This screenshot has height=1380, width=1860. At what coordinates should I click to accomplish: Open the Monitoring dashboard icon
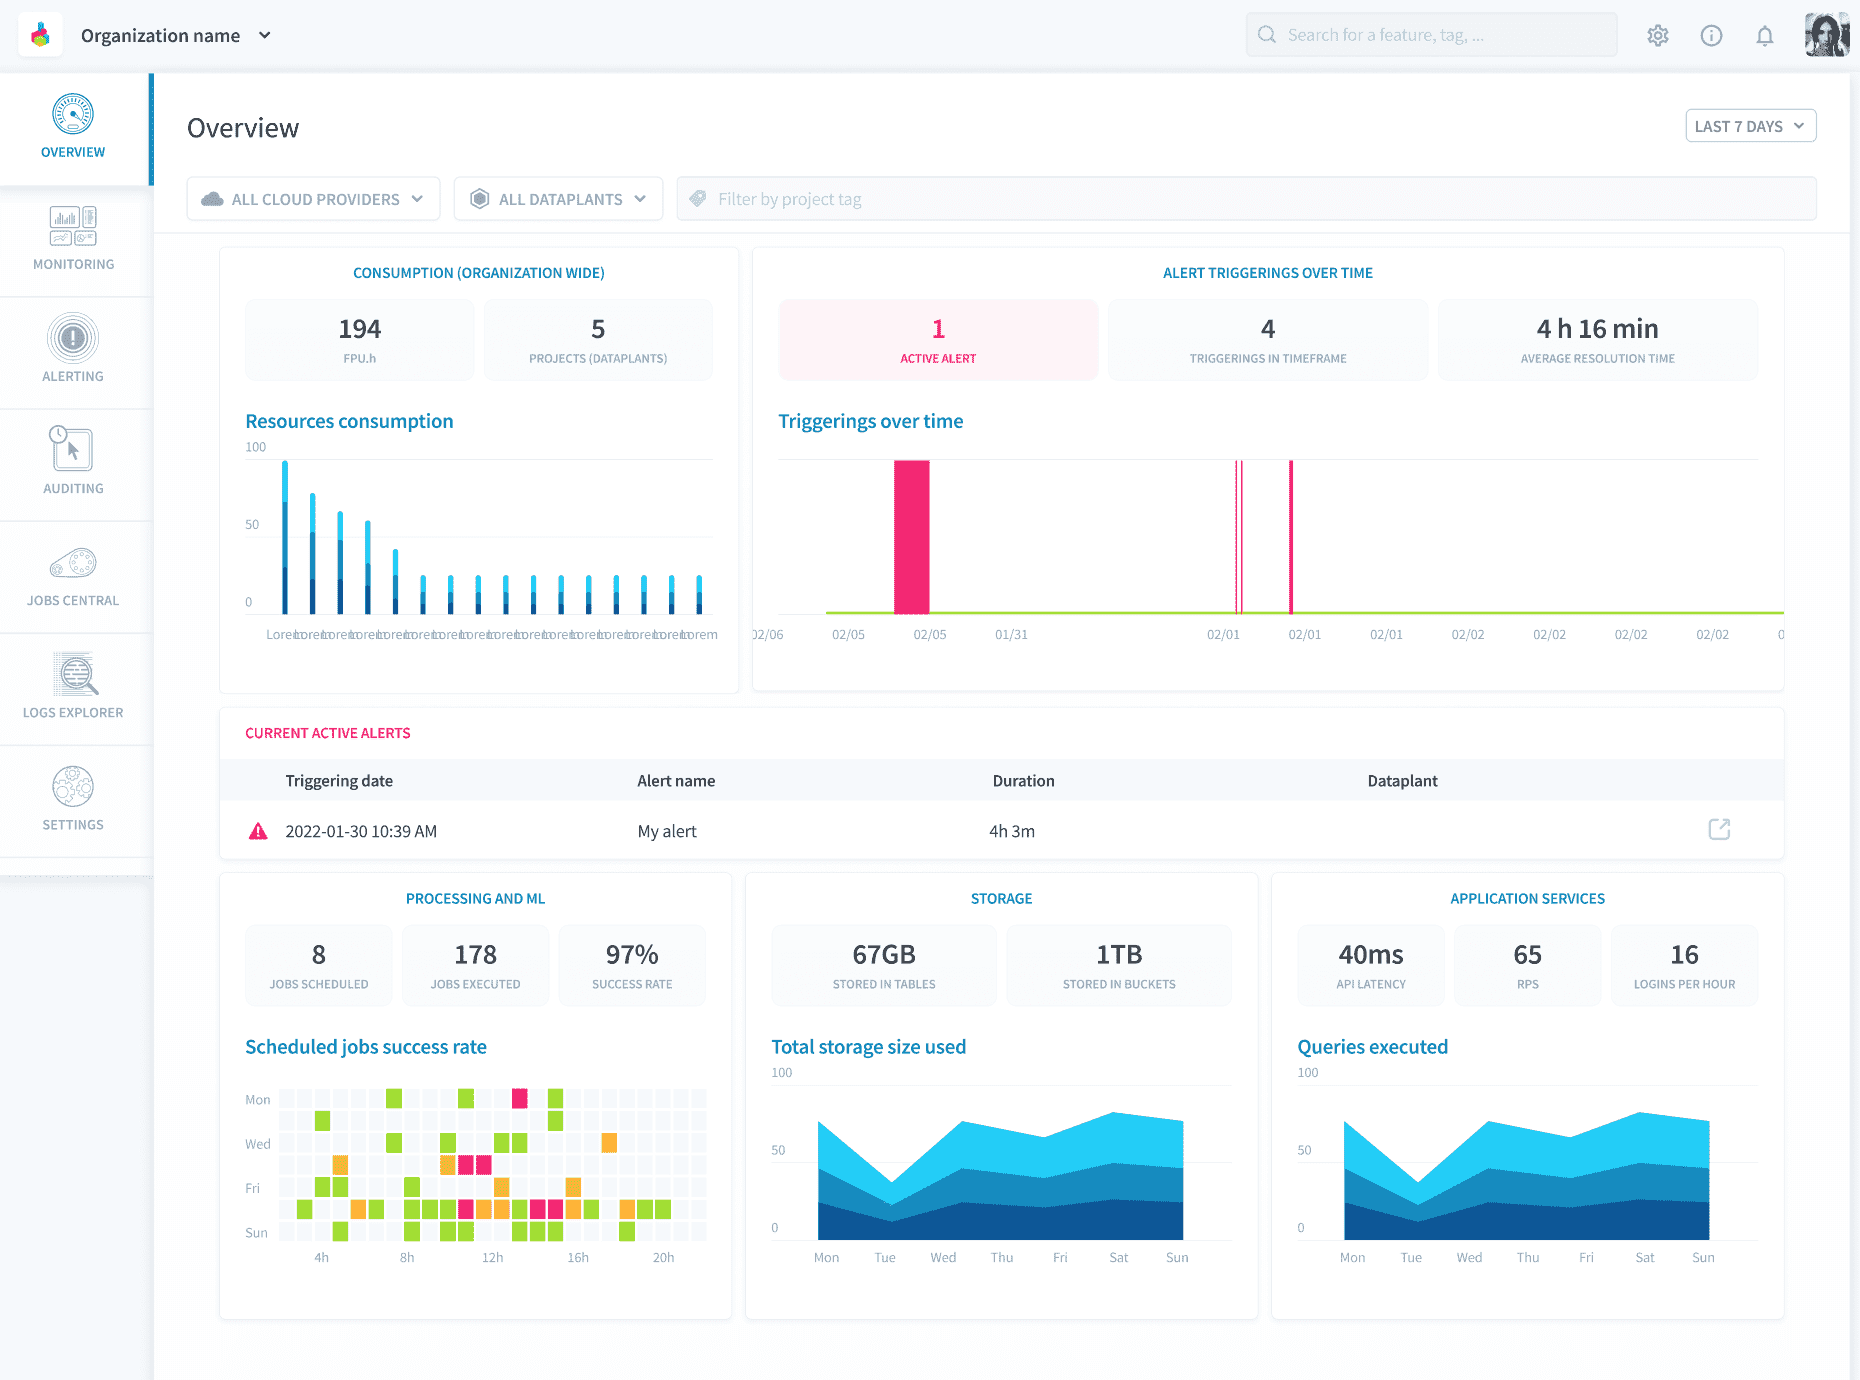click(73, 226)
